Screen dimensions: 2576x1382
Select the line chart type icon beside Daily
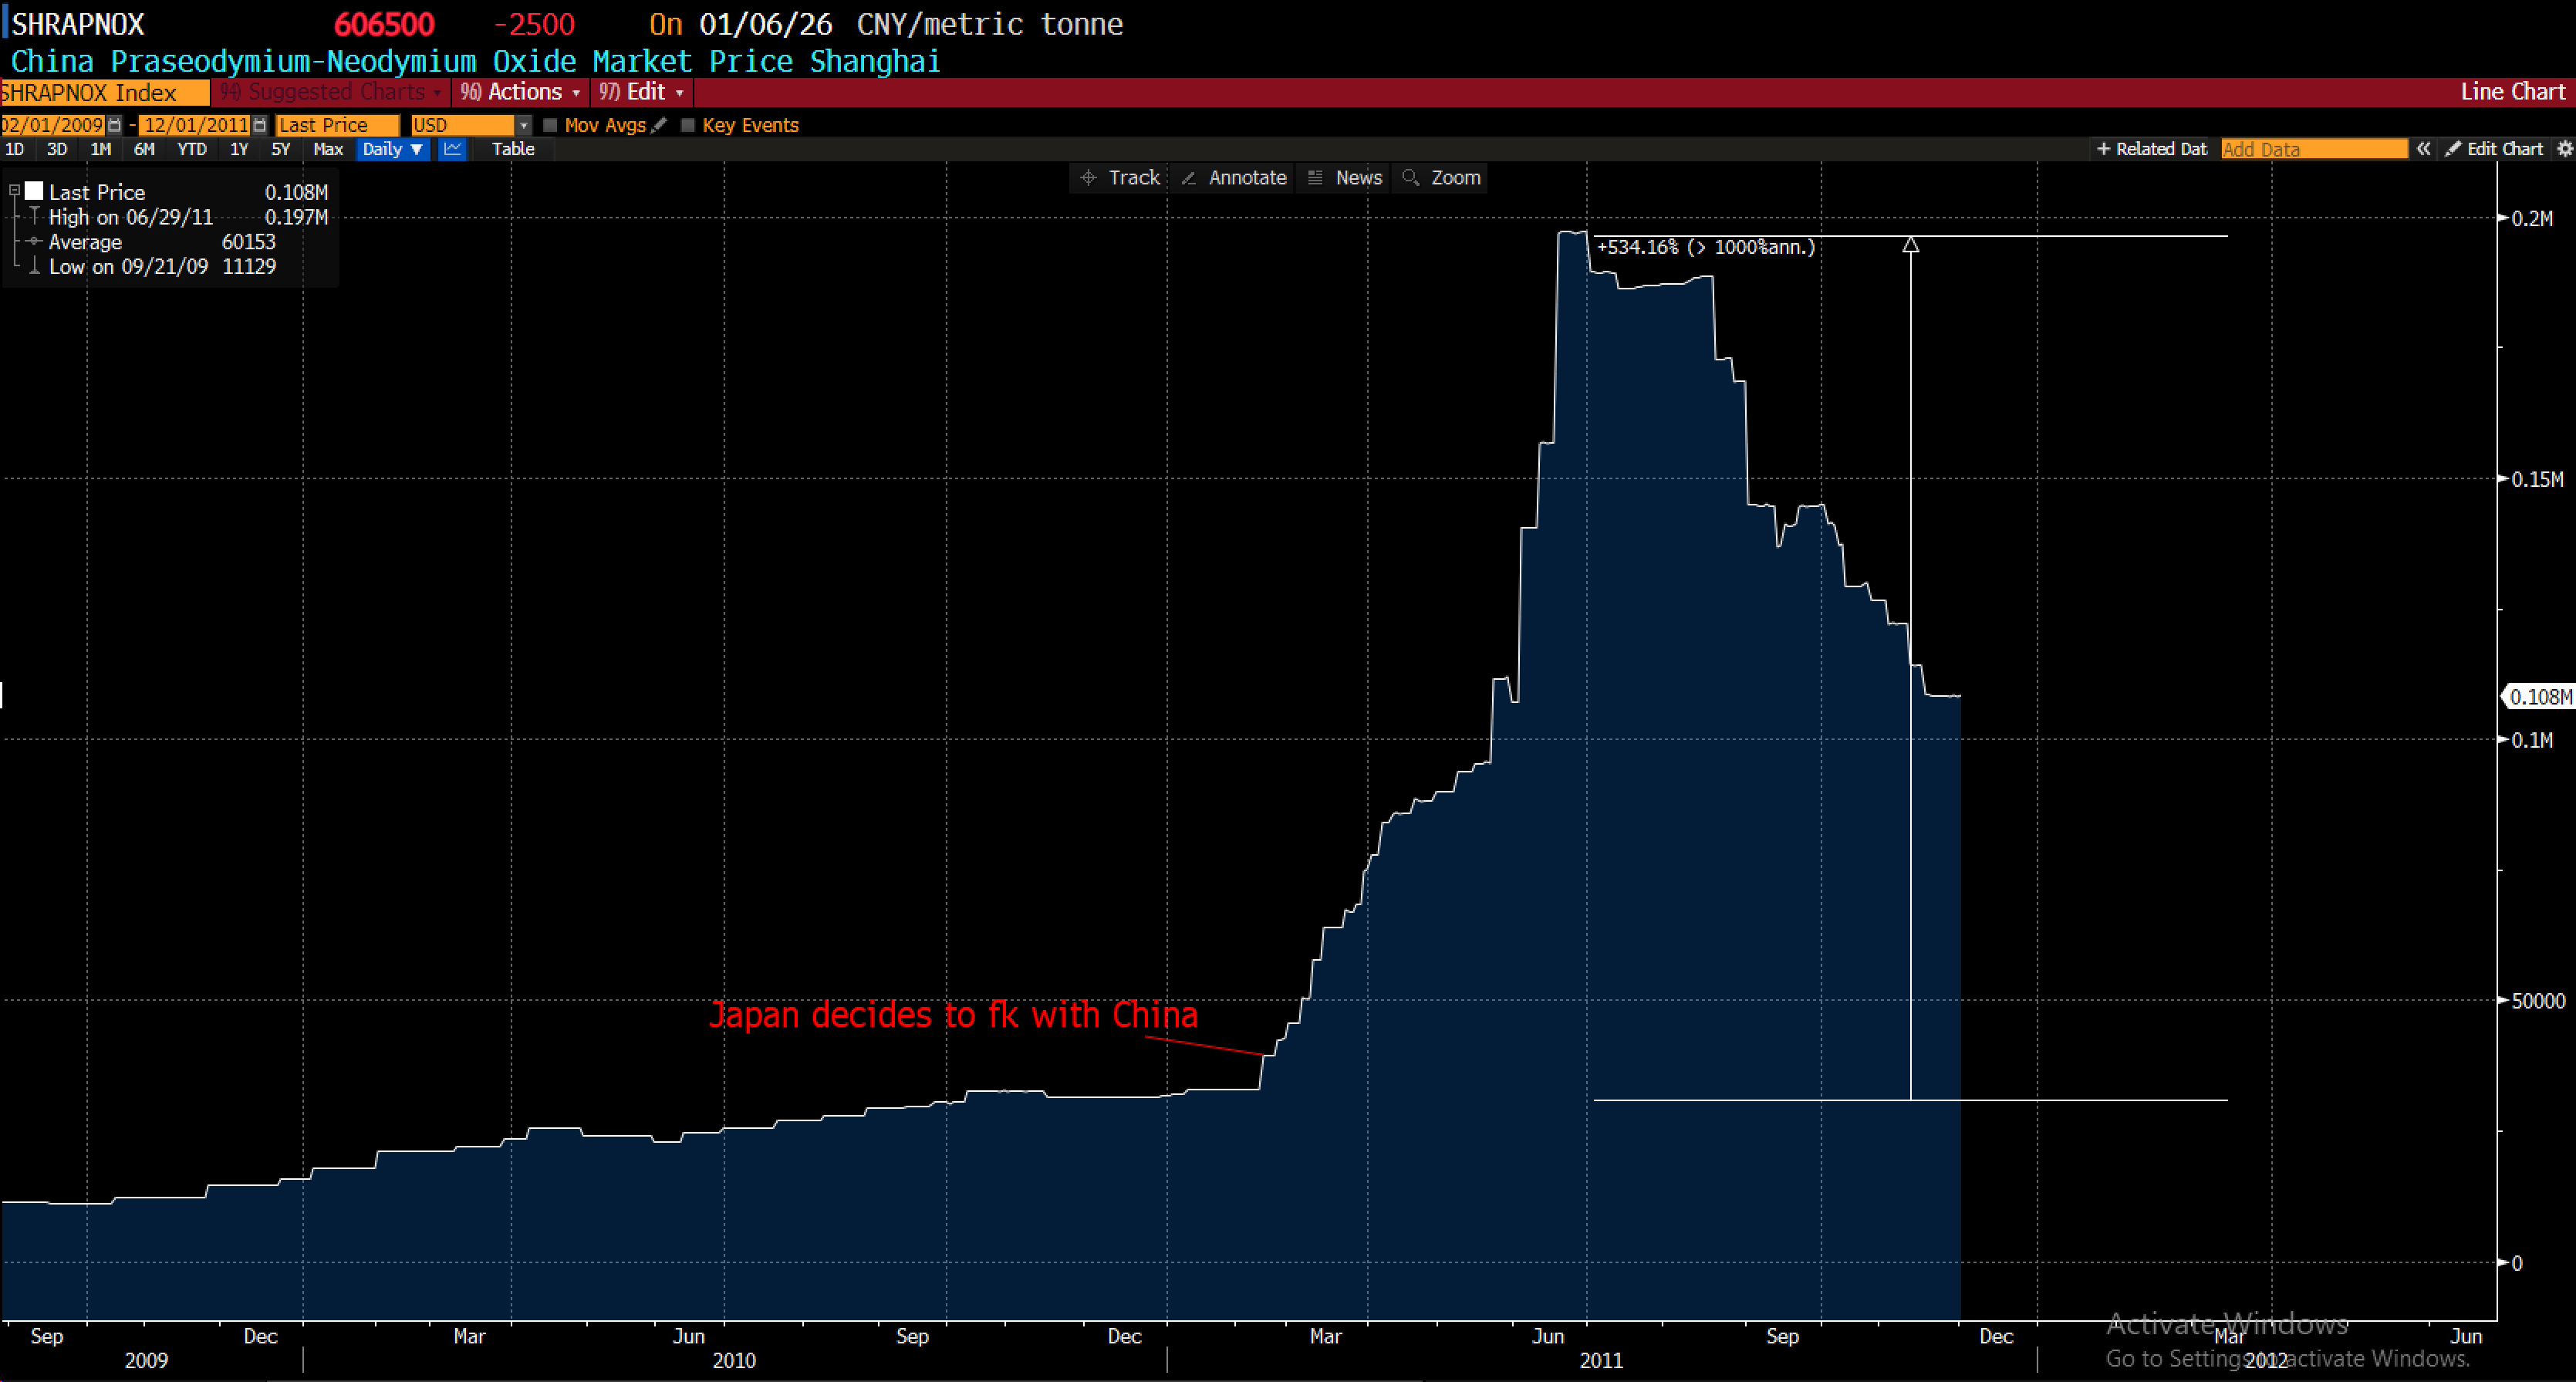tap(452, 149)
